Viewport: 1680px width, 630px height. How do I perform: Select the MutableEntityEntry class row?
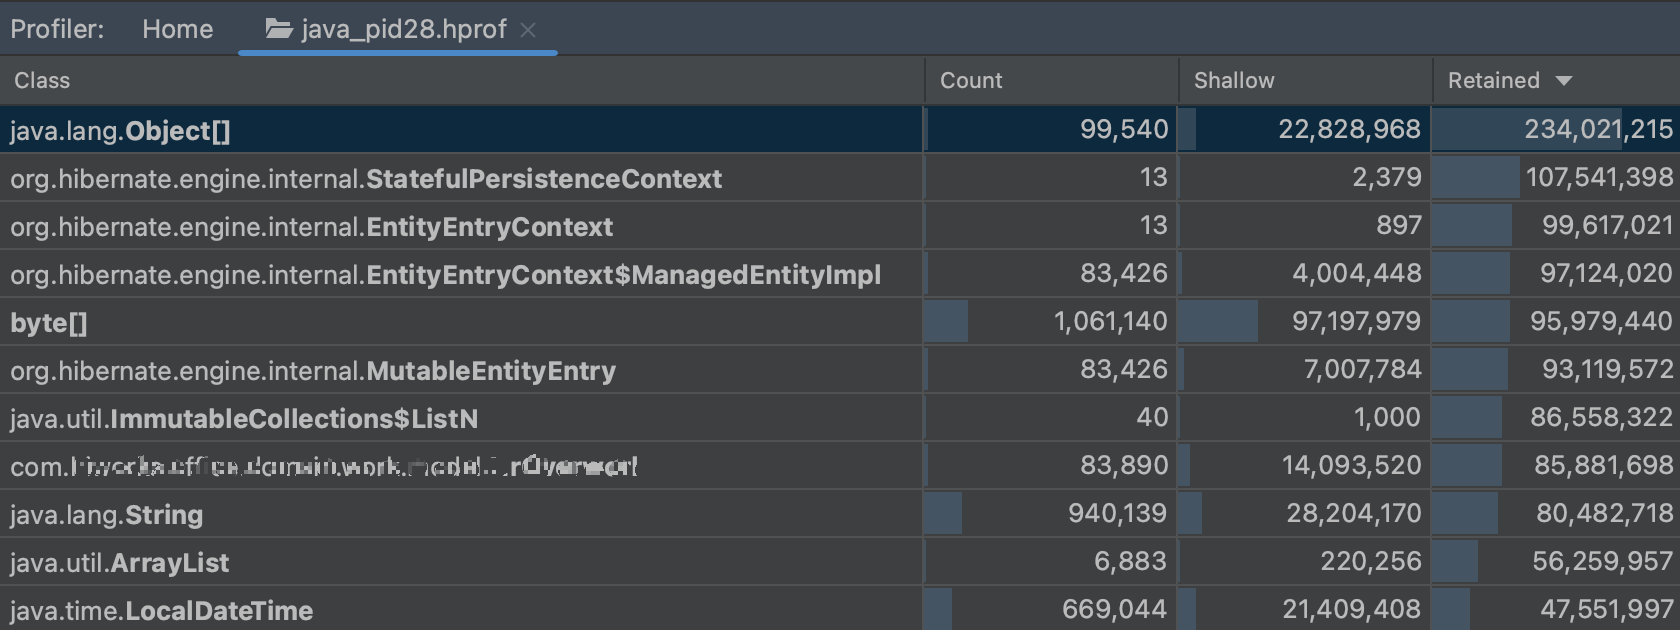click(840, 370)
